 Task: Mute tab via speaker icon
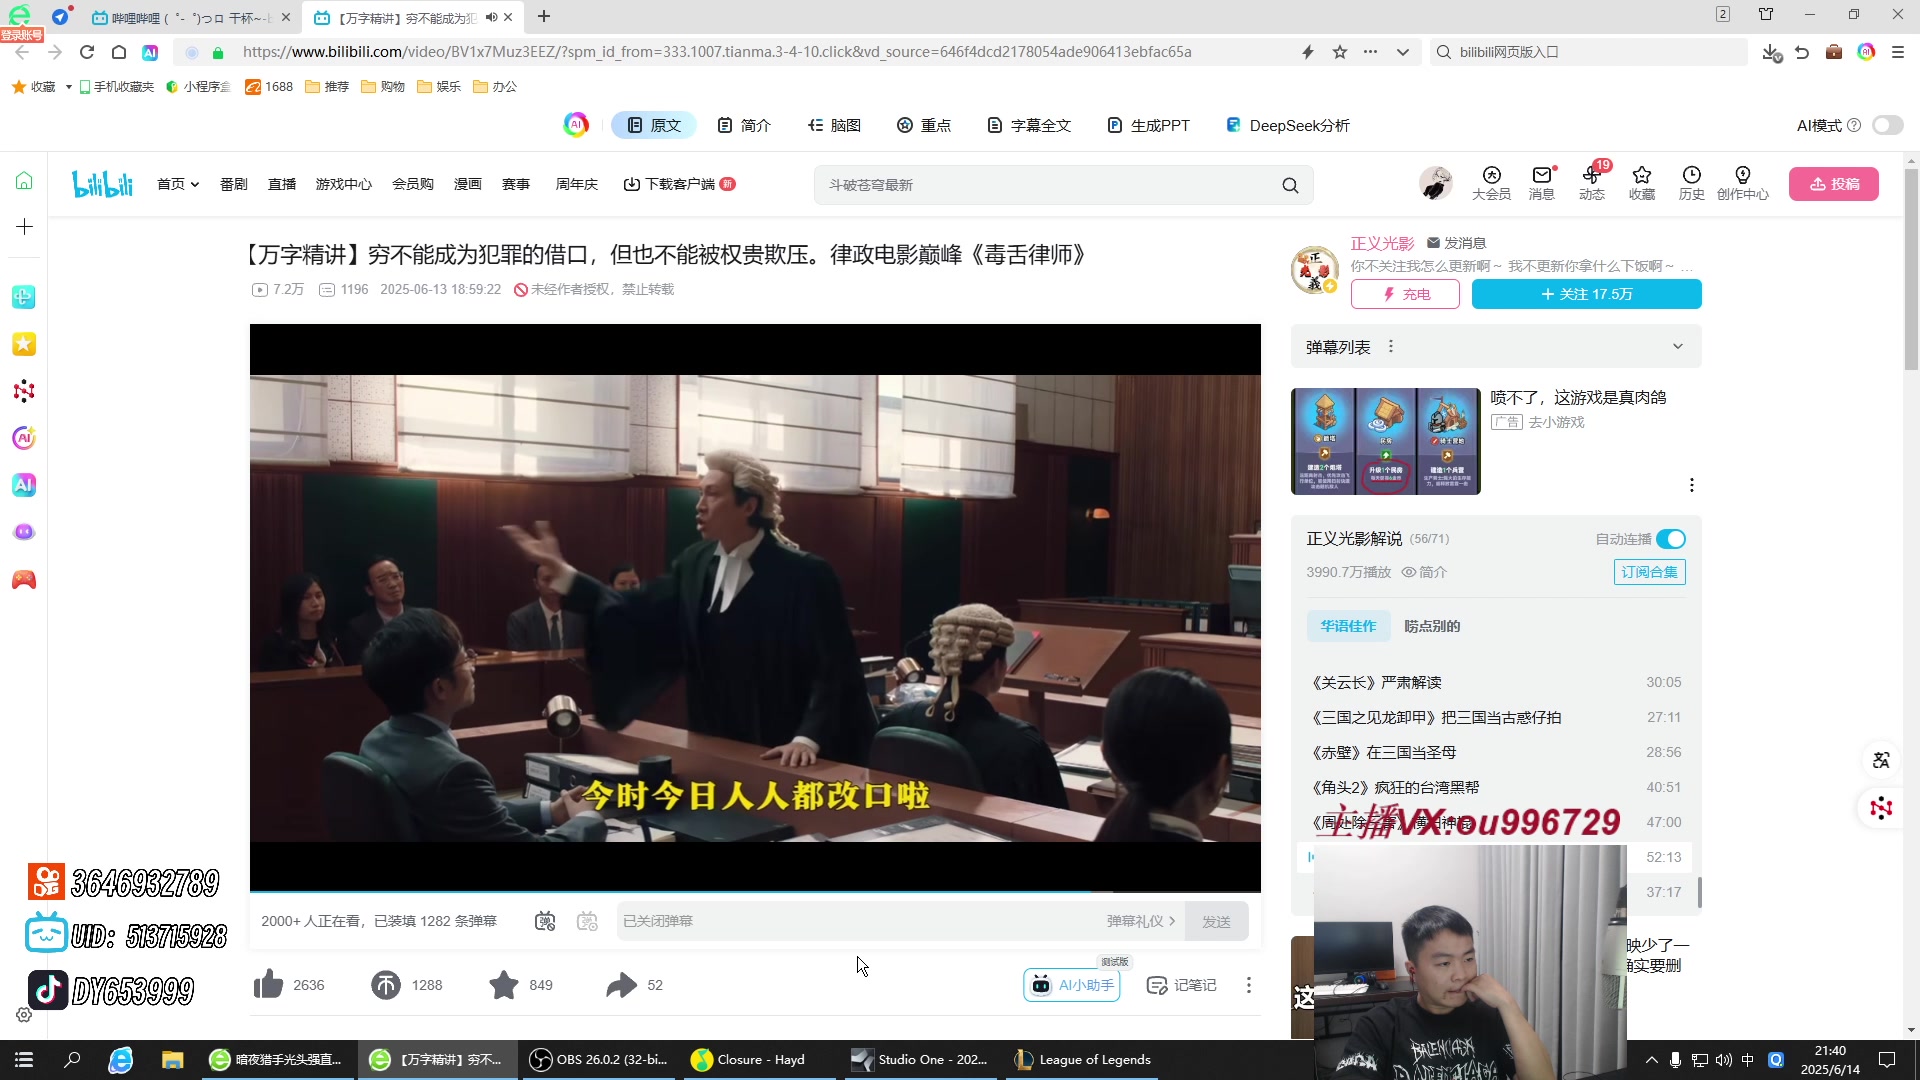click(491, 17)
